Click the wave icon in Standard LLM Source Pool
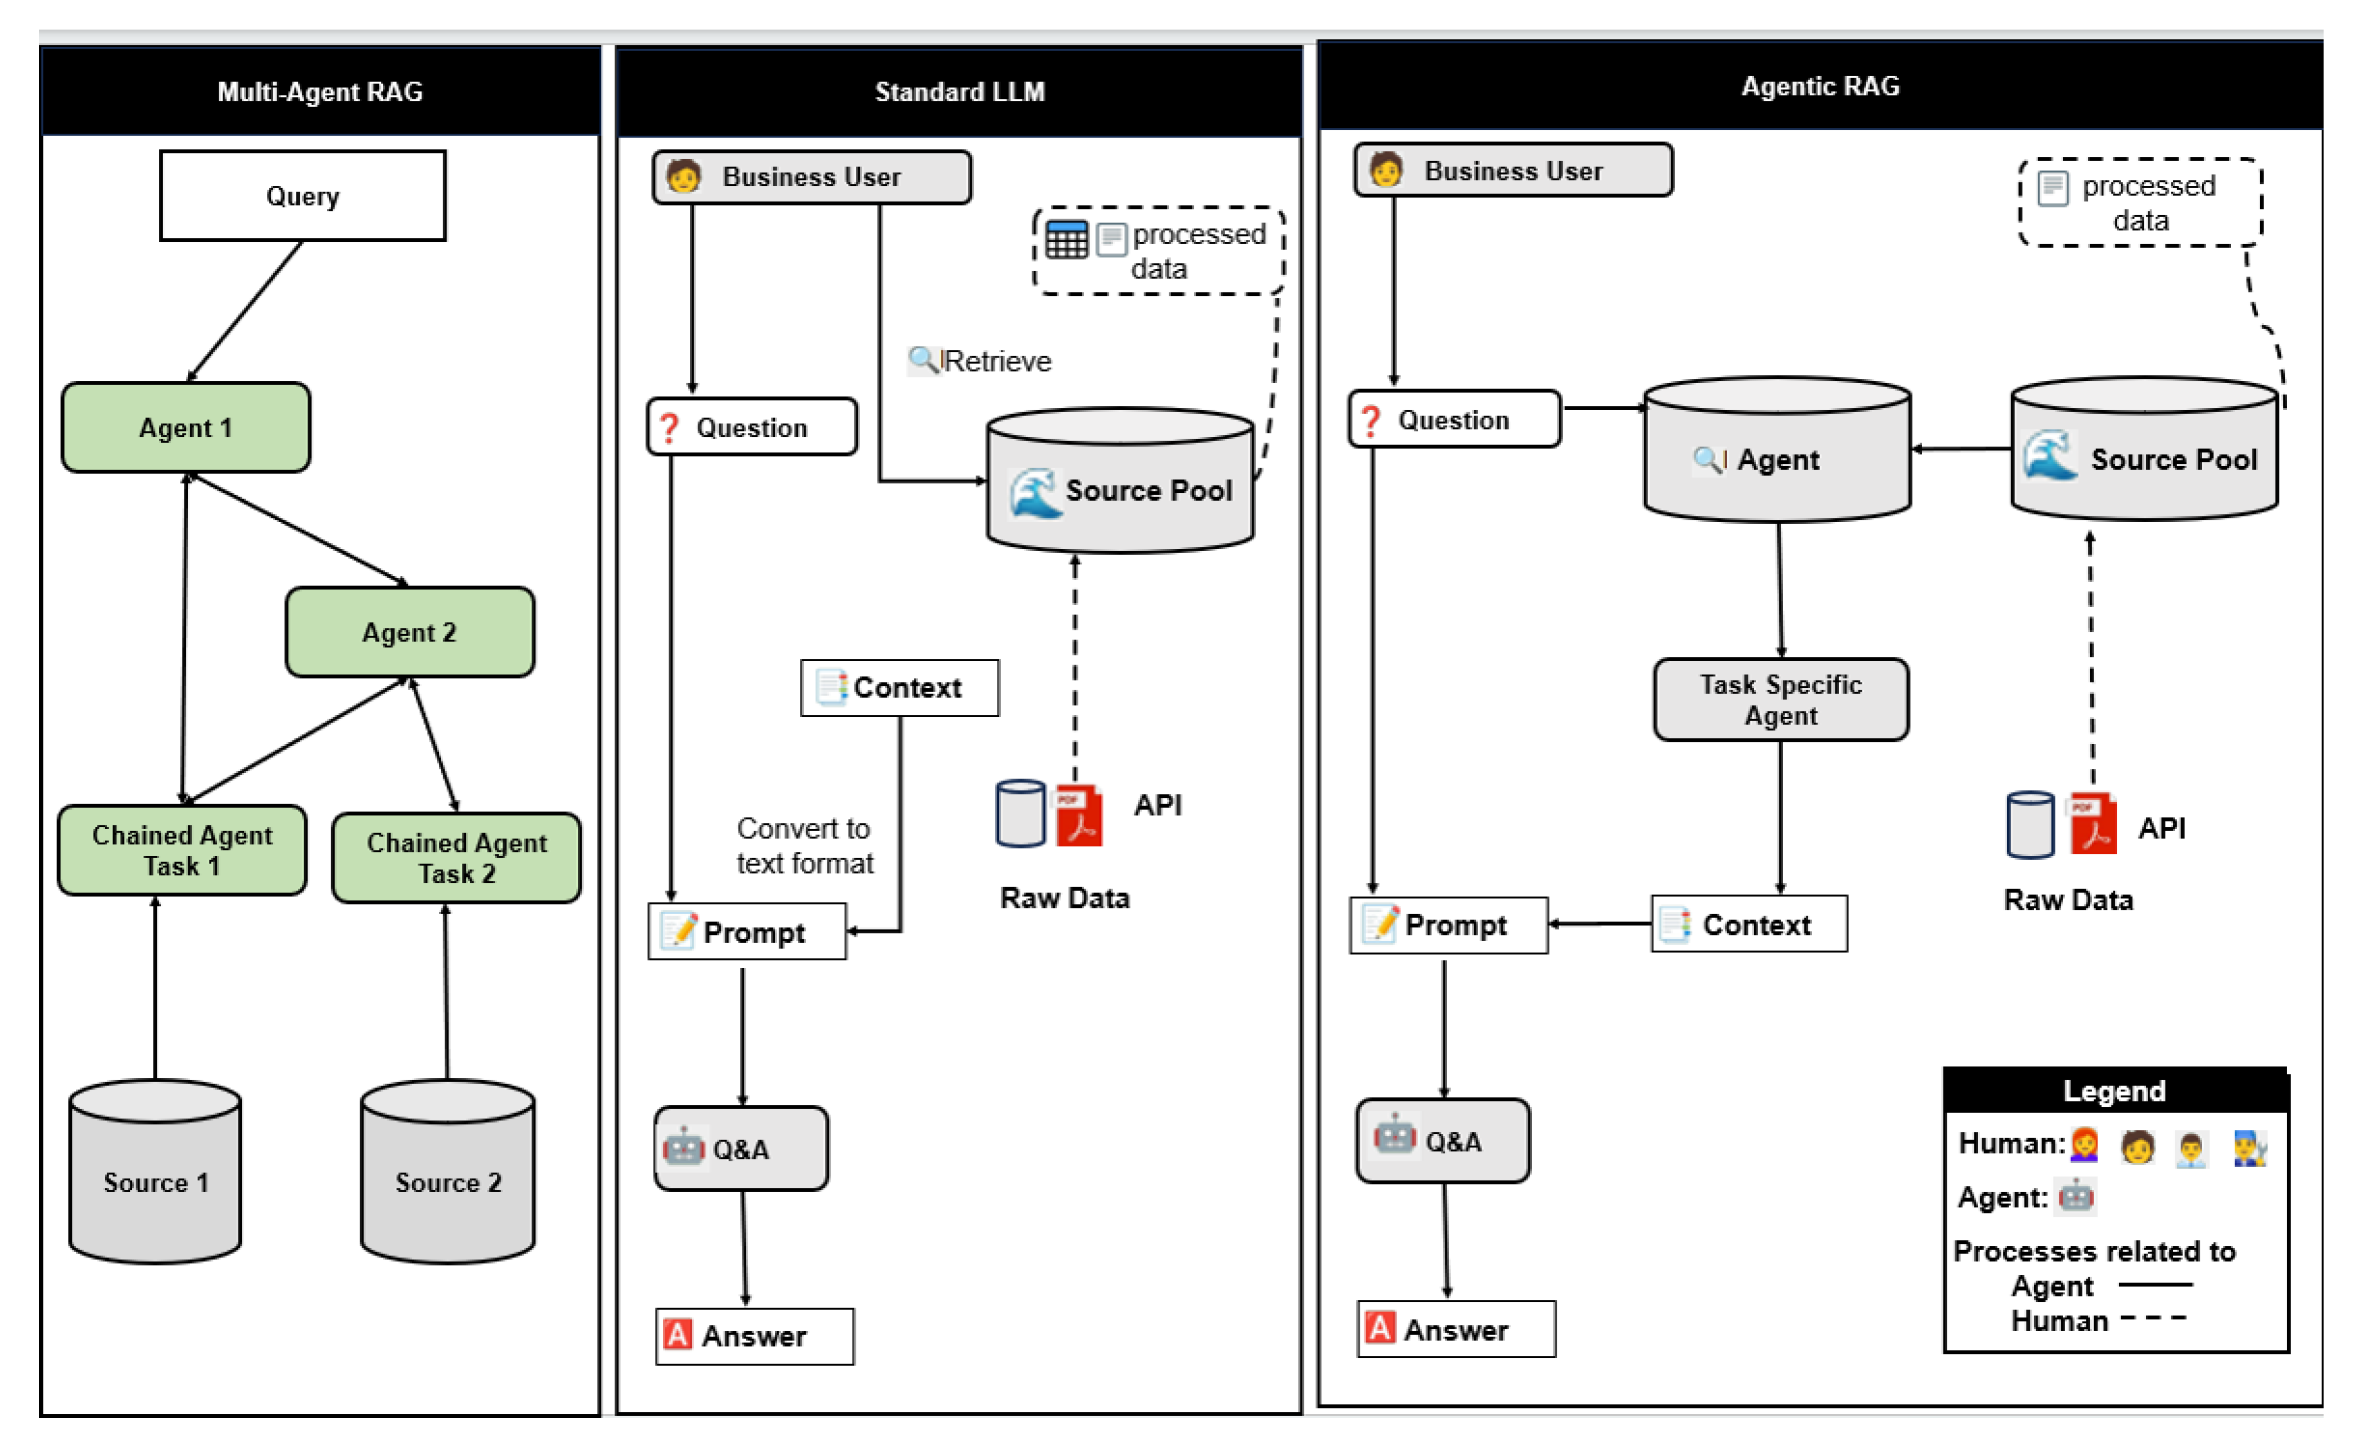2362x1451 pixels. (1034, 493)
